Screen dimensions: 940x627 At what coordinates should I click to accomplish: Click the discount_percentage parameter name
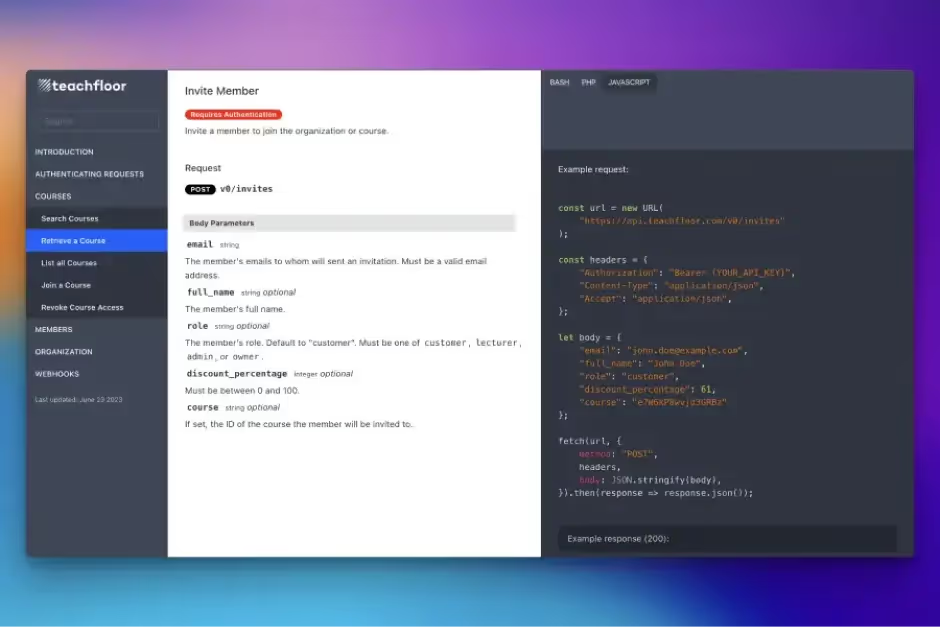coord(237,374)
